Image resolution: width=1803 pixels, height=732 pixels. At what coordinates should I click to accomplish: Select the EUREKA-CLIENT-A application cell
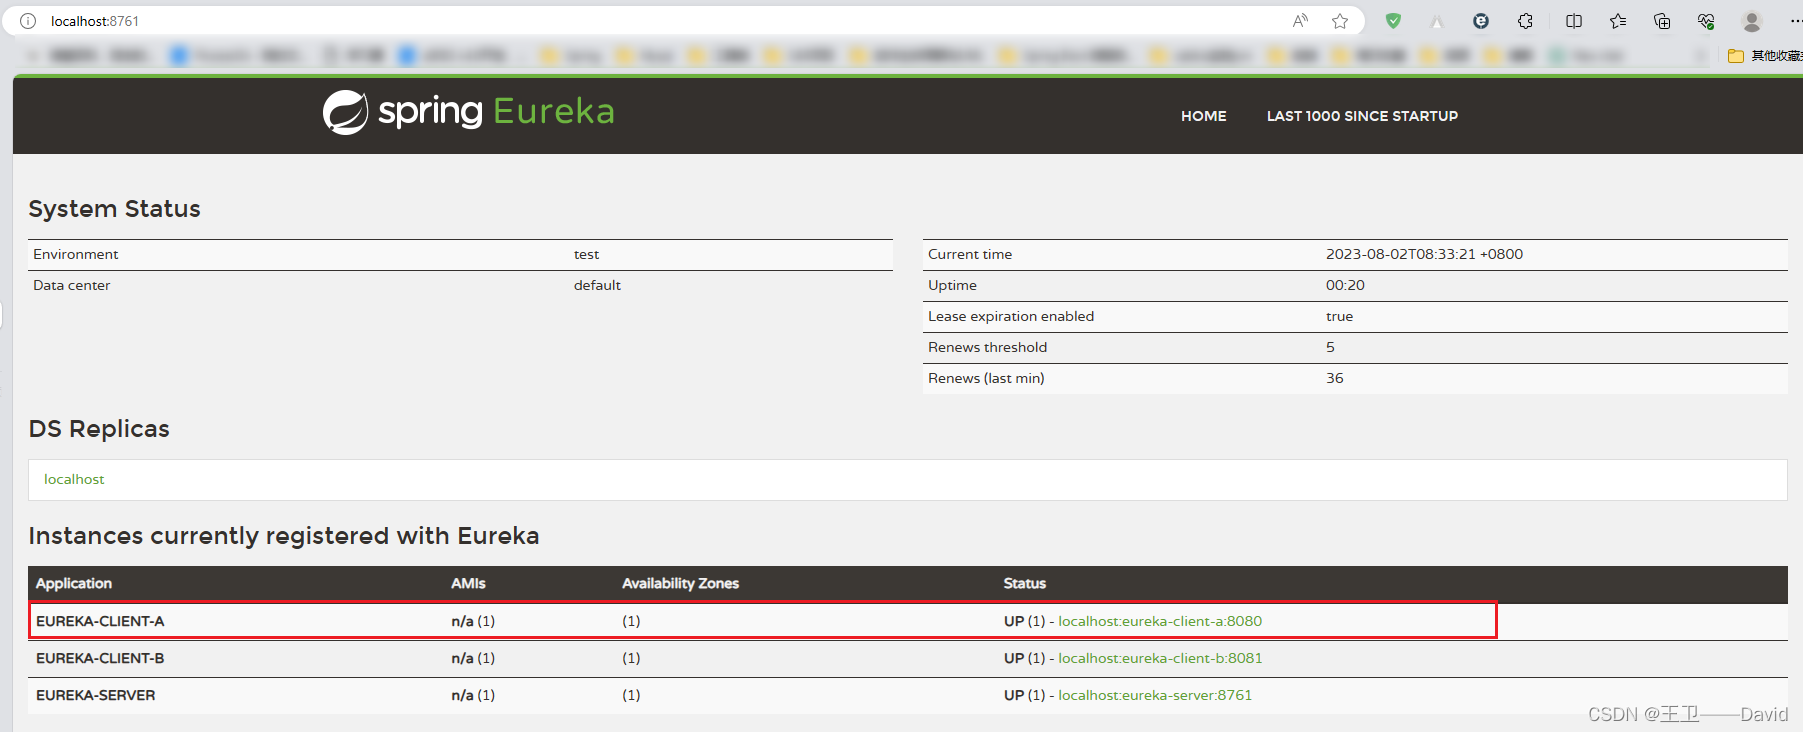pos(100,621)
